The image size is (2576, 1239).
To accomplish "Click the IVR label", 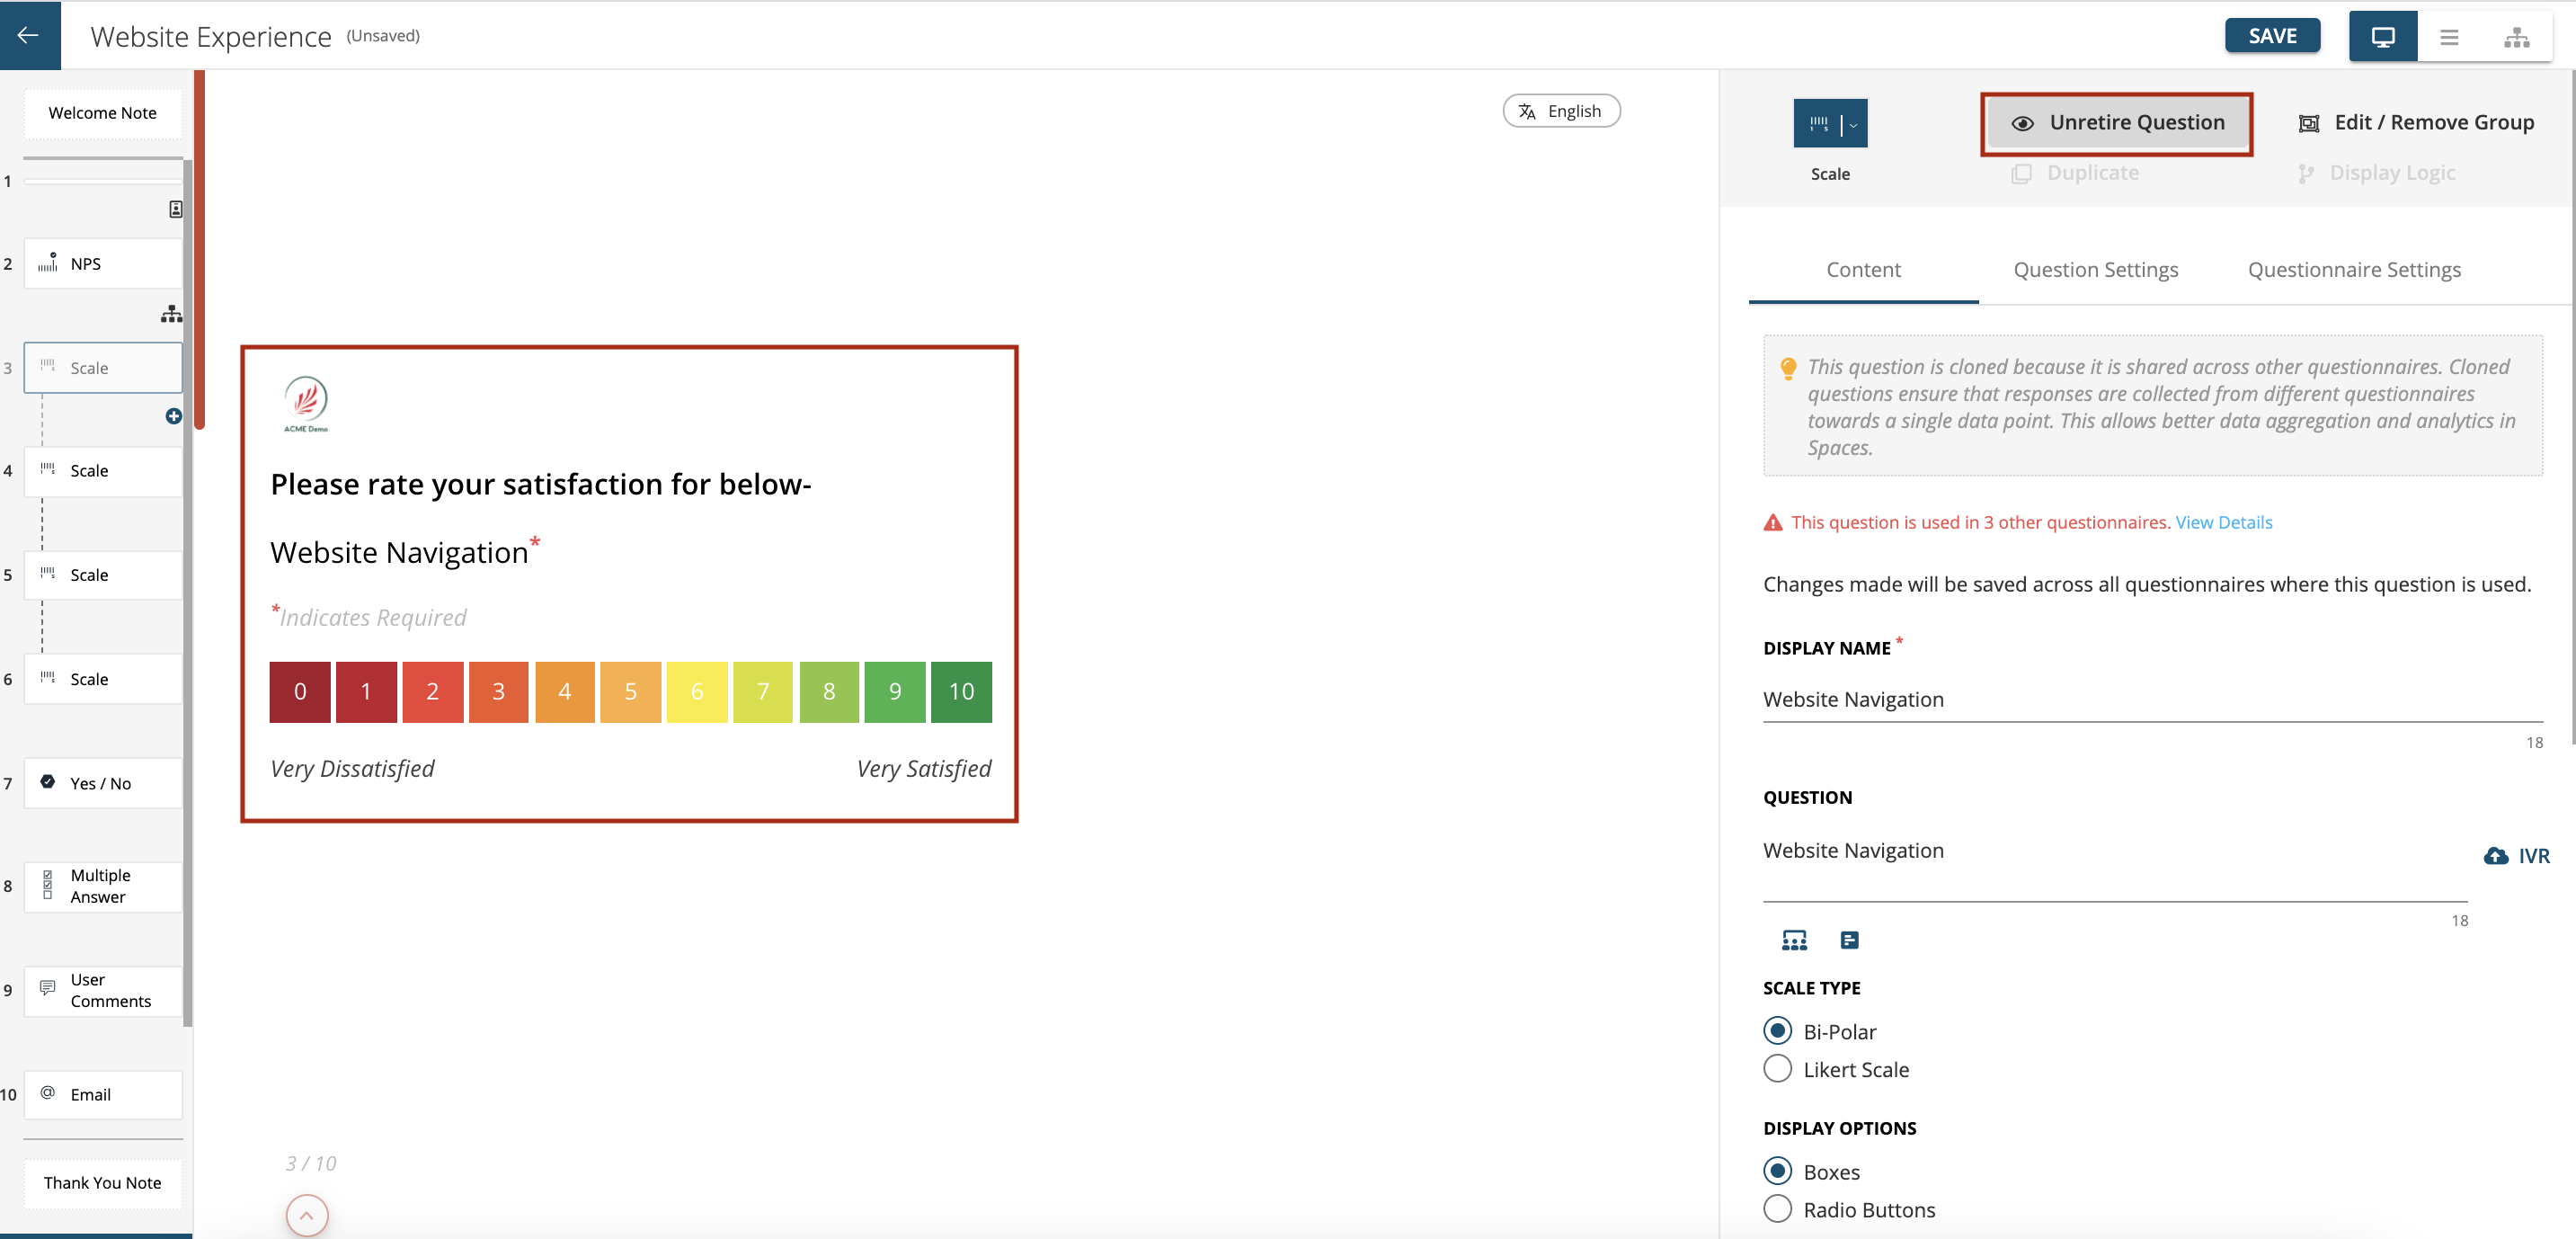I will click(x=2534, y=856).
